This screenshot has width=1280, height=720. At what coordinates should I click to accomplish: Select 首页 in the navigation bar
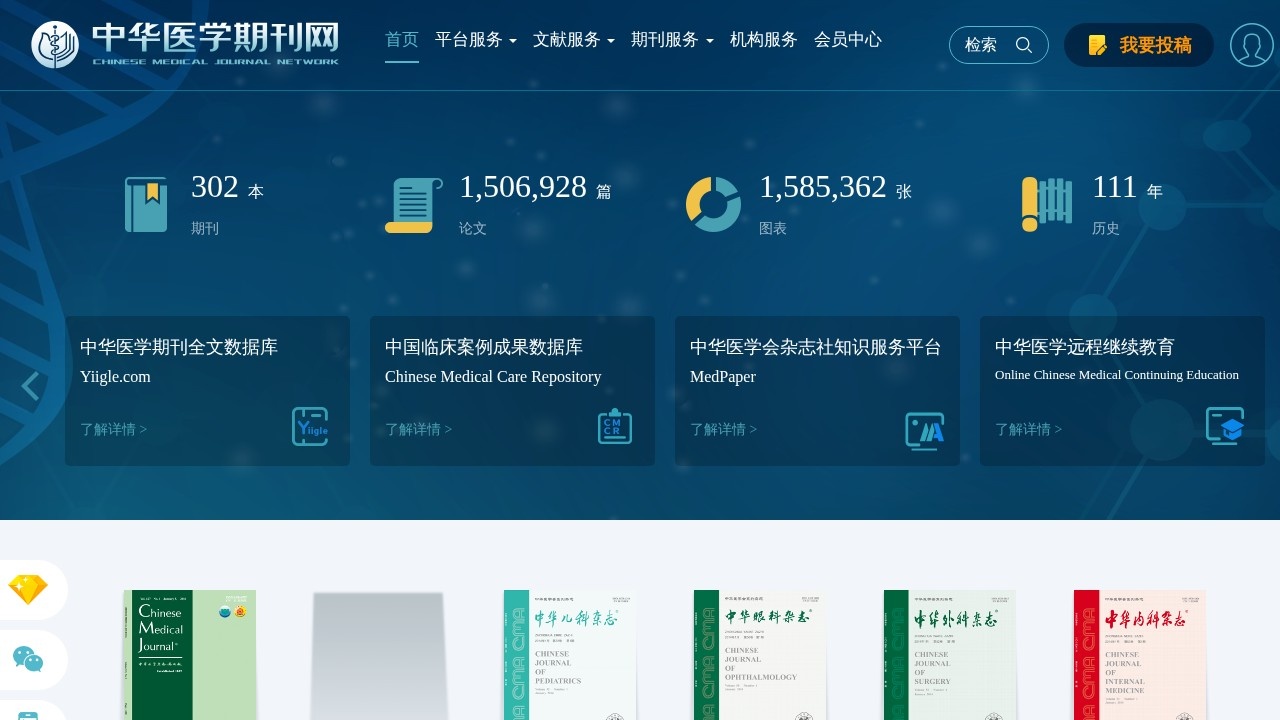click(x=401, y=40)
